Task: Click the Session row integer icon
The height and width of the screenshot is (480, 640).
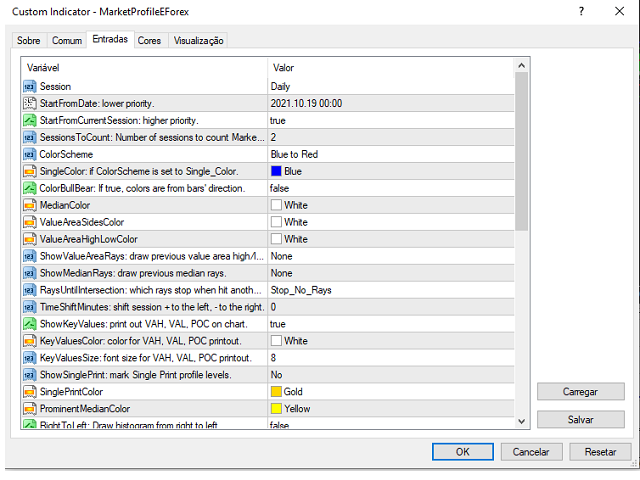Action: click(x=30, y=87)
